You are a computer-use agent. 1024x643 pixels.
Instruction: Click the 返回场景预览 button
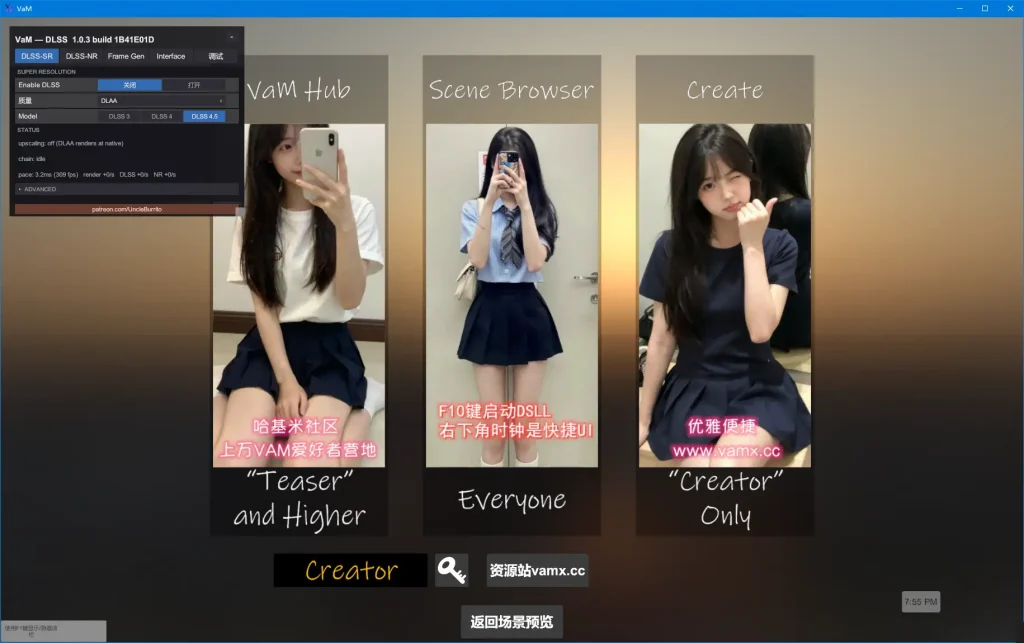click(x=512, y=621)
